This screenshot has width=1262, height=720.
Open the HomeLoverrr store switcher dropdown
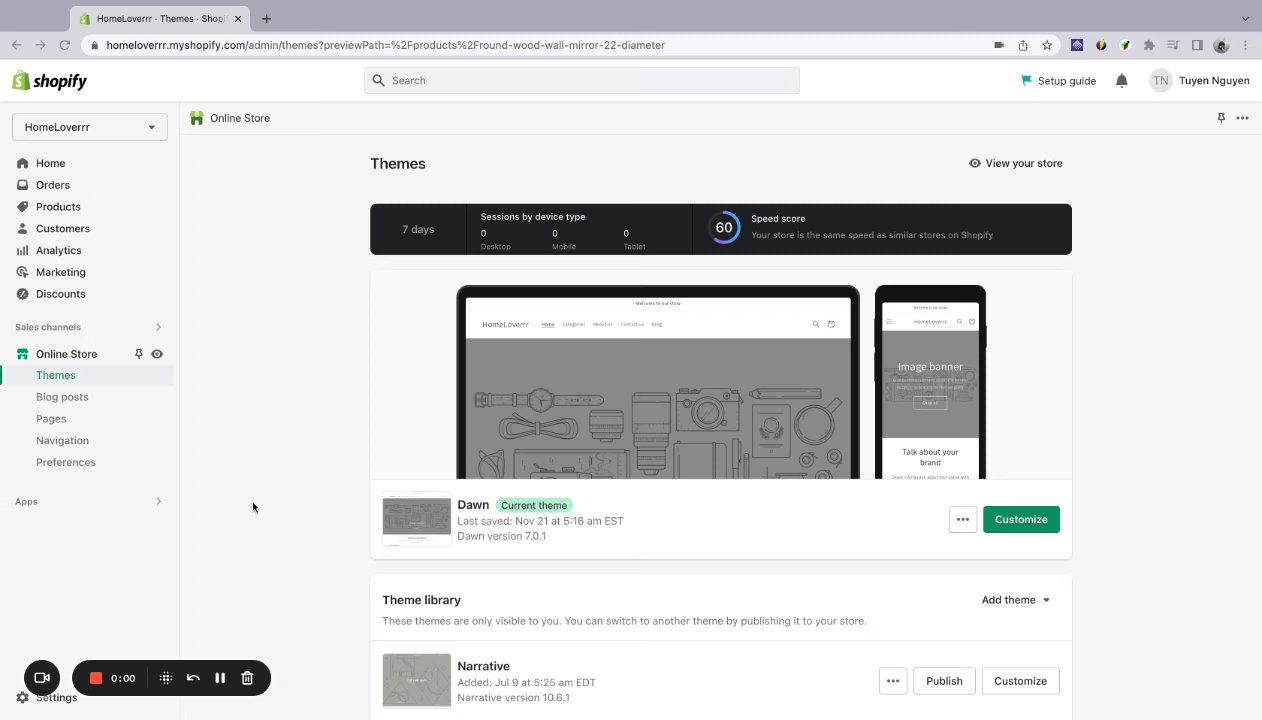point(90,127)
